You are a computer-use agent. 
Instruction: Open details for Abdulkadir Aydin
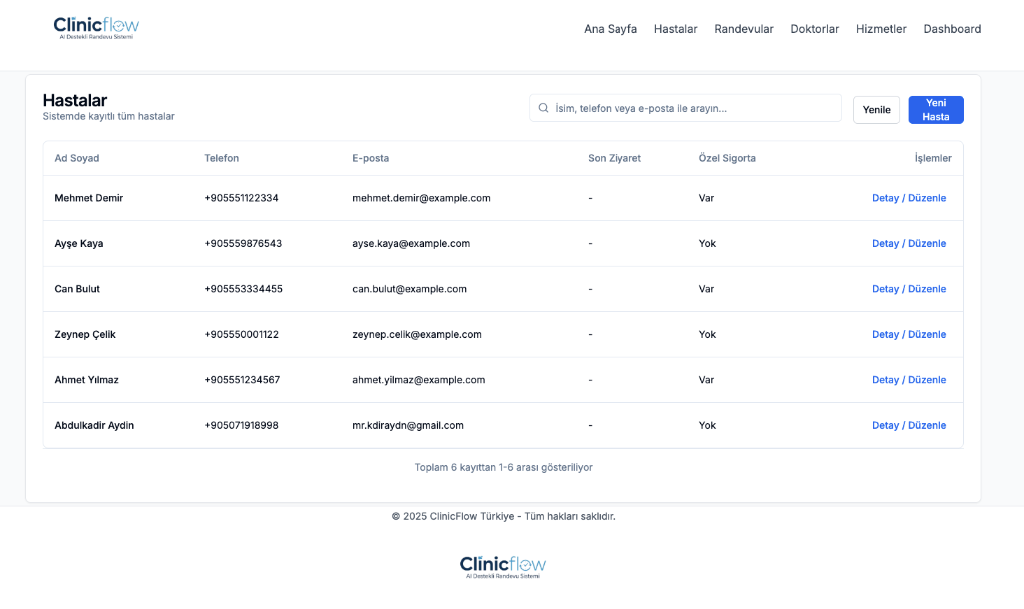coord(908,426)
